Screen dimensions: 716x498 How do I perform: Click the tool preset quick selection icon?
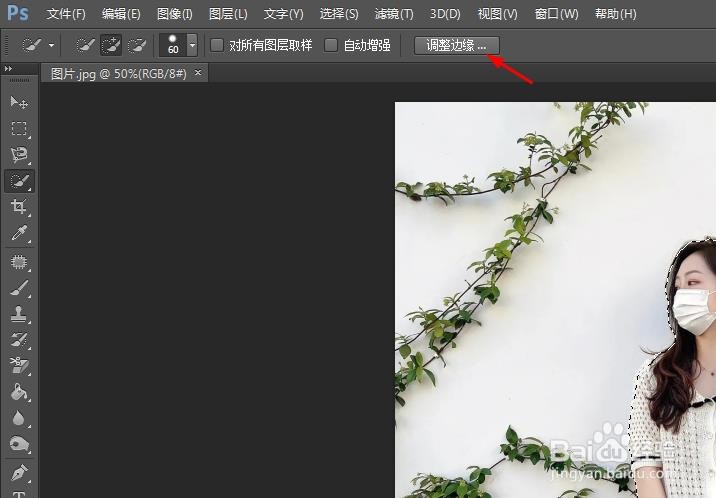[32, 45]
